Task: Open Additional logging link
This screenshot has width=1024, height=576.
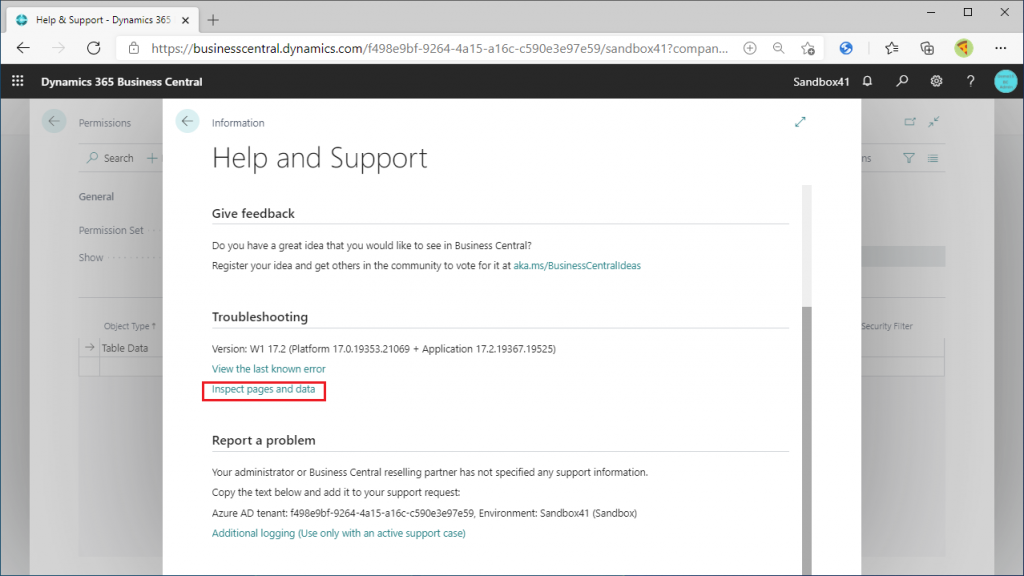Action: [x=338, y=533]
